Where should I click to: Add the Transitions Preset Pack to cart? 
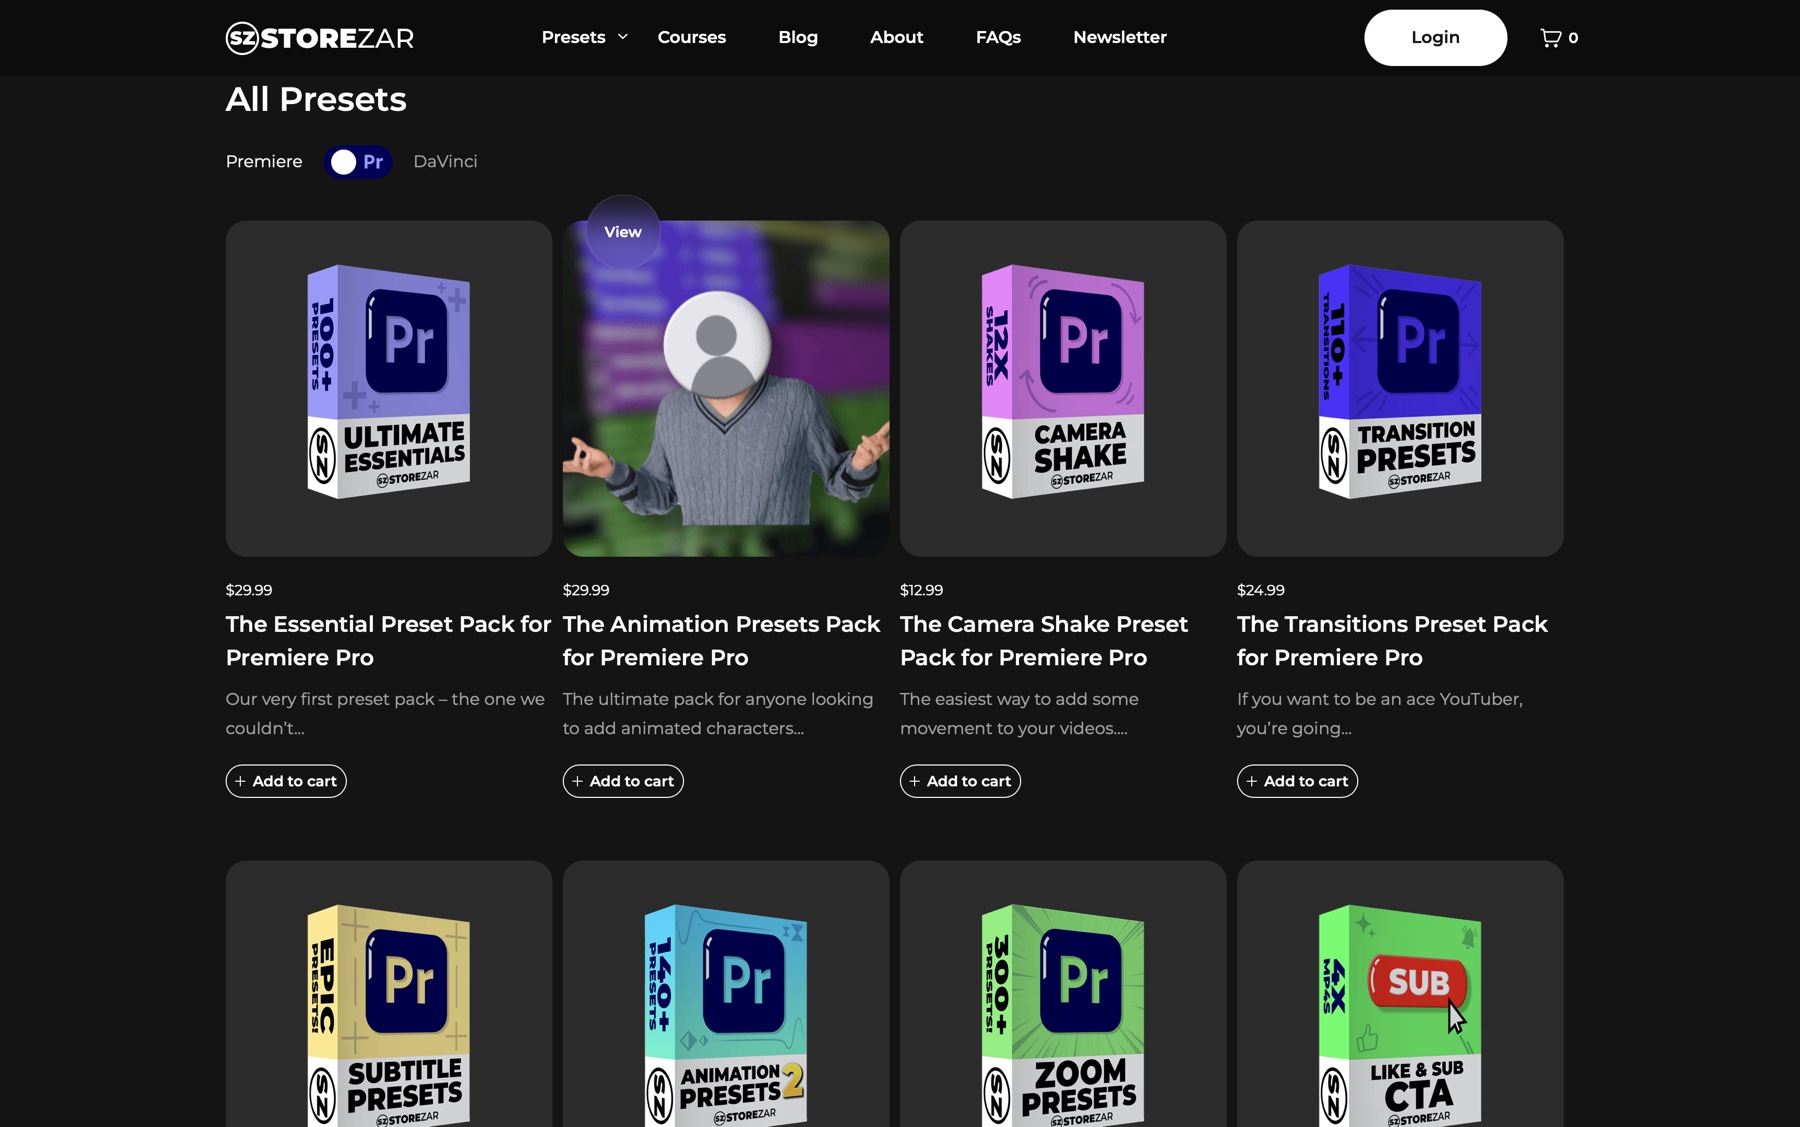(1297, 781)
